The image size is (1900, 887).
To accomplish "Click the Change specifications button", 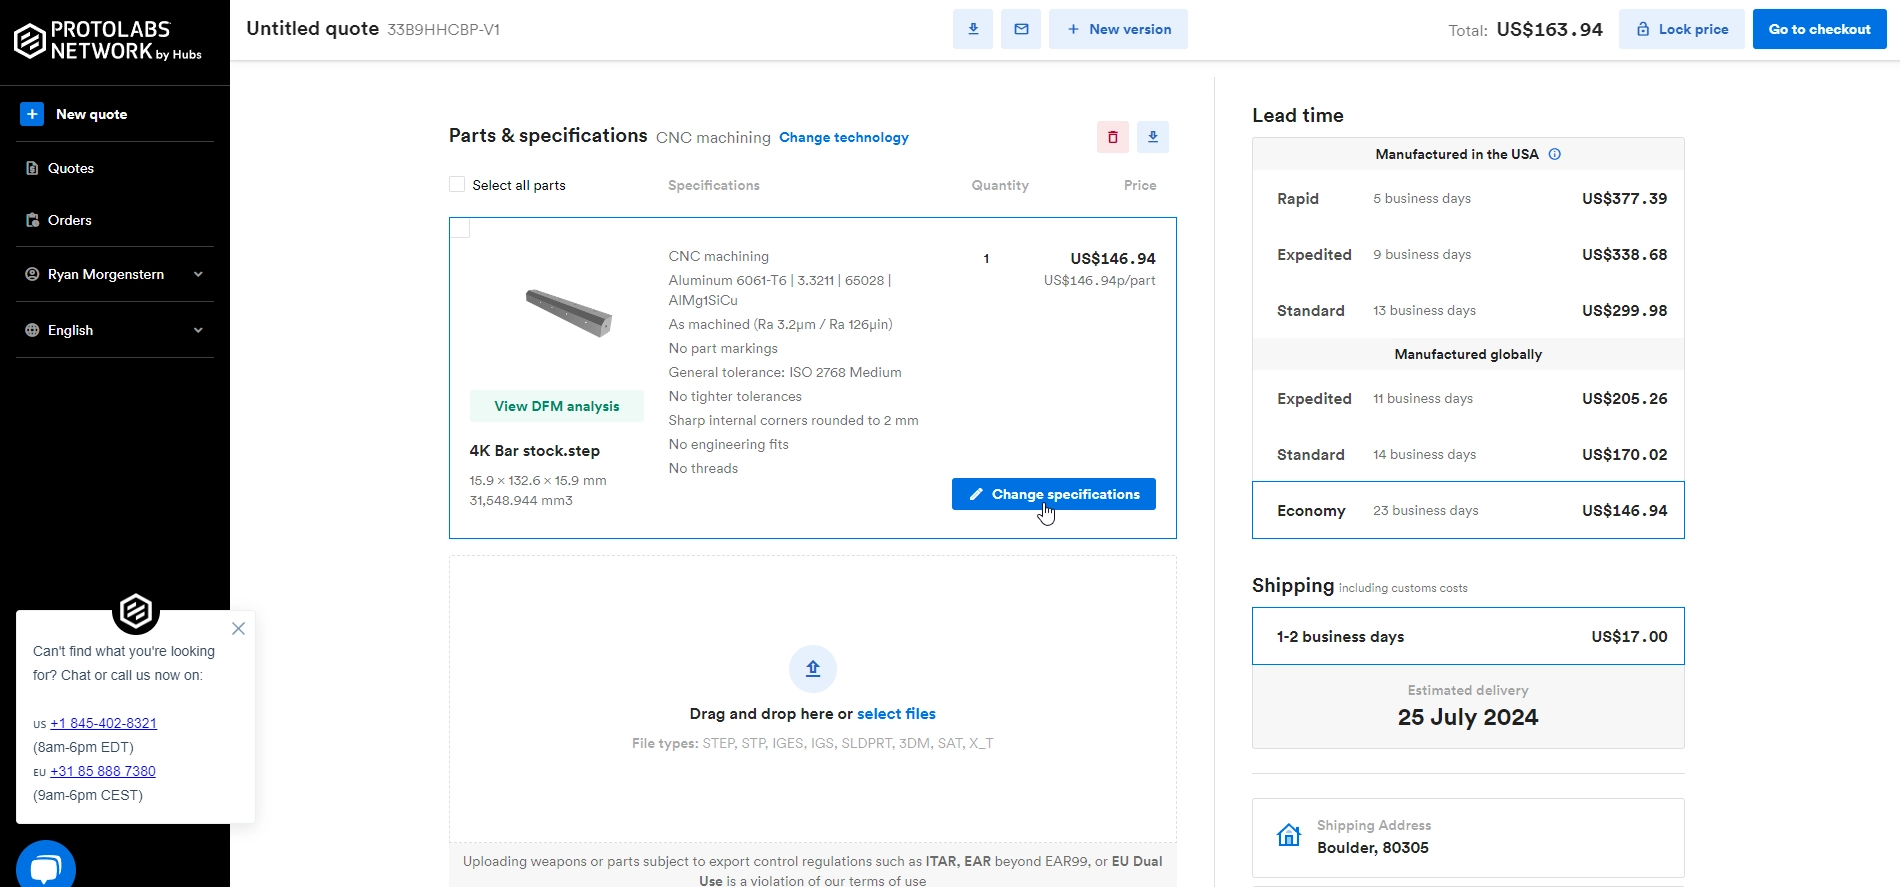I will [x=1054, y=494].
